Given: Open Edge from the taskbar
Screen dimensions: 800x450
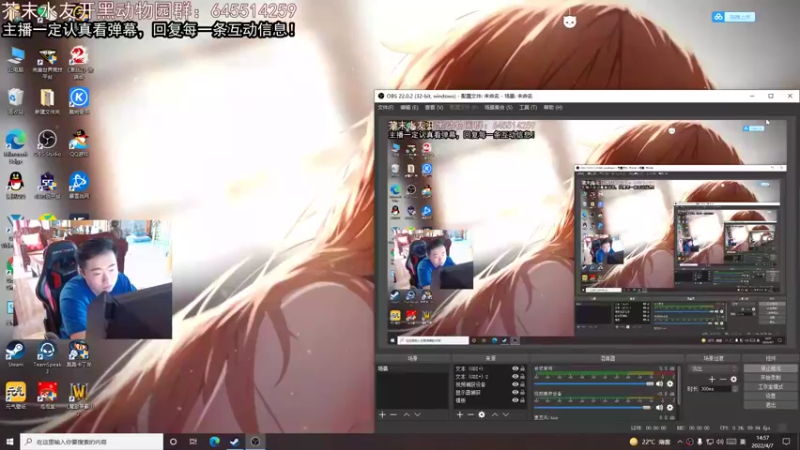Looking at the screenshot, I should click(214, 441).
